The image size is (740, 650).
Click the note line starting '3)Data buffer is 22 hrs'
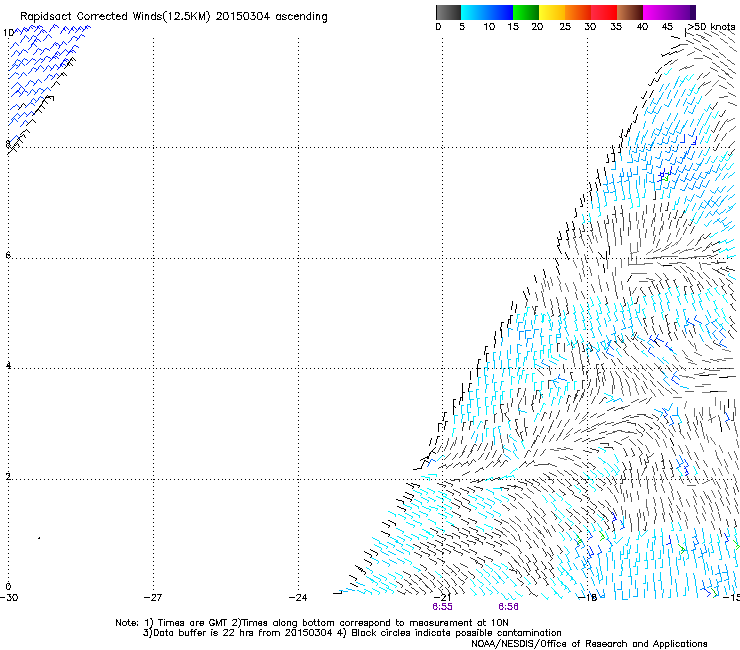pyautogui.click(x=352, y=633)
